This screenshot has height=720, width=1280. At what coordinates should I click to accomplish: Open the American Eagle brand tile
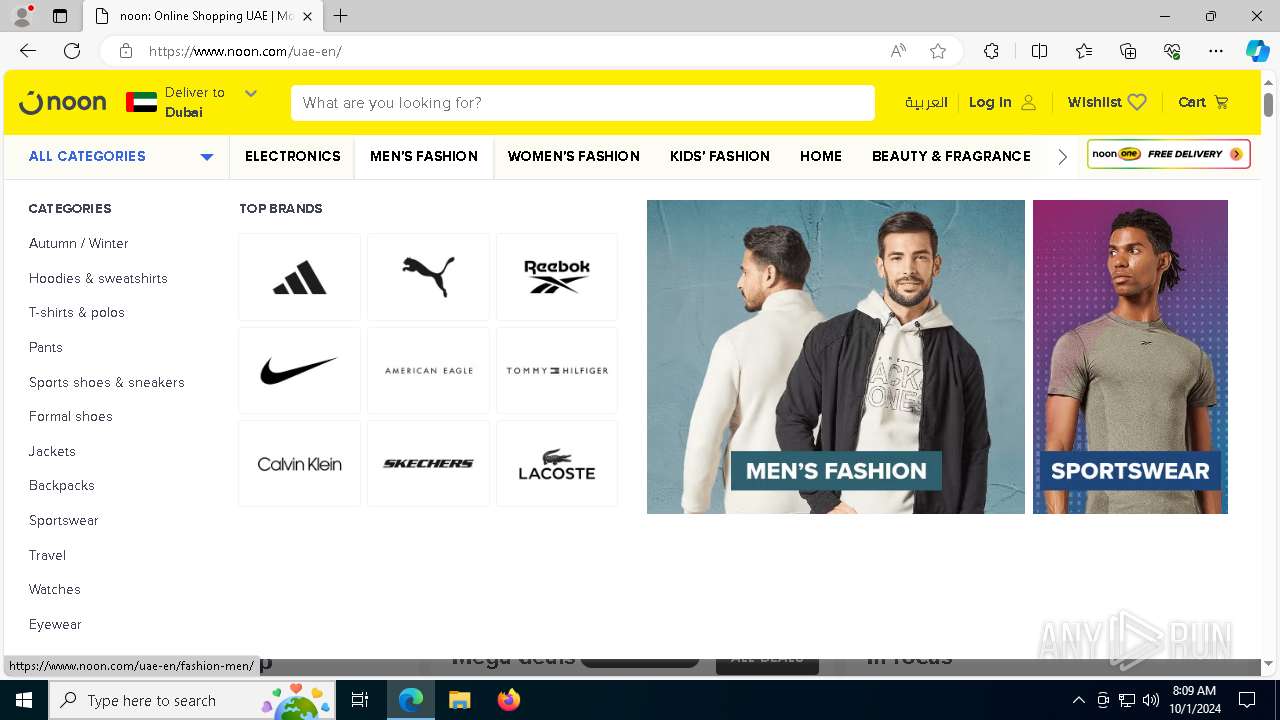428,370
